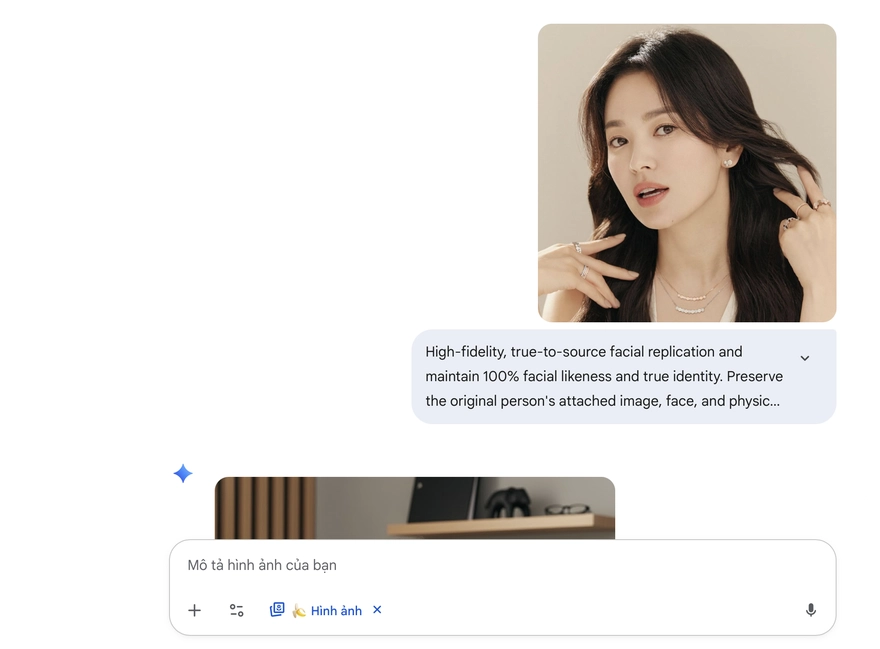Screen dimensions: 880x649
Task: Click the image stack icon in chip
Action: tap(277, 610)
